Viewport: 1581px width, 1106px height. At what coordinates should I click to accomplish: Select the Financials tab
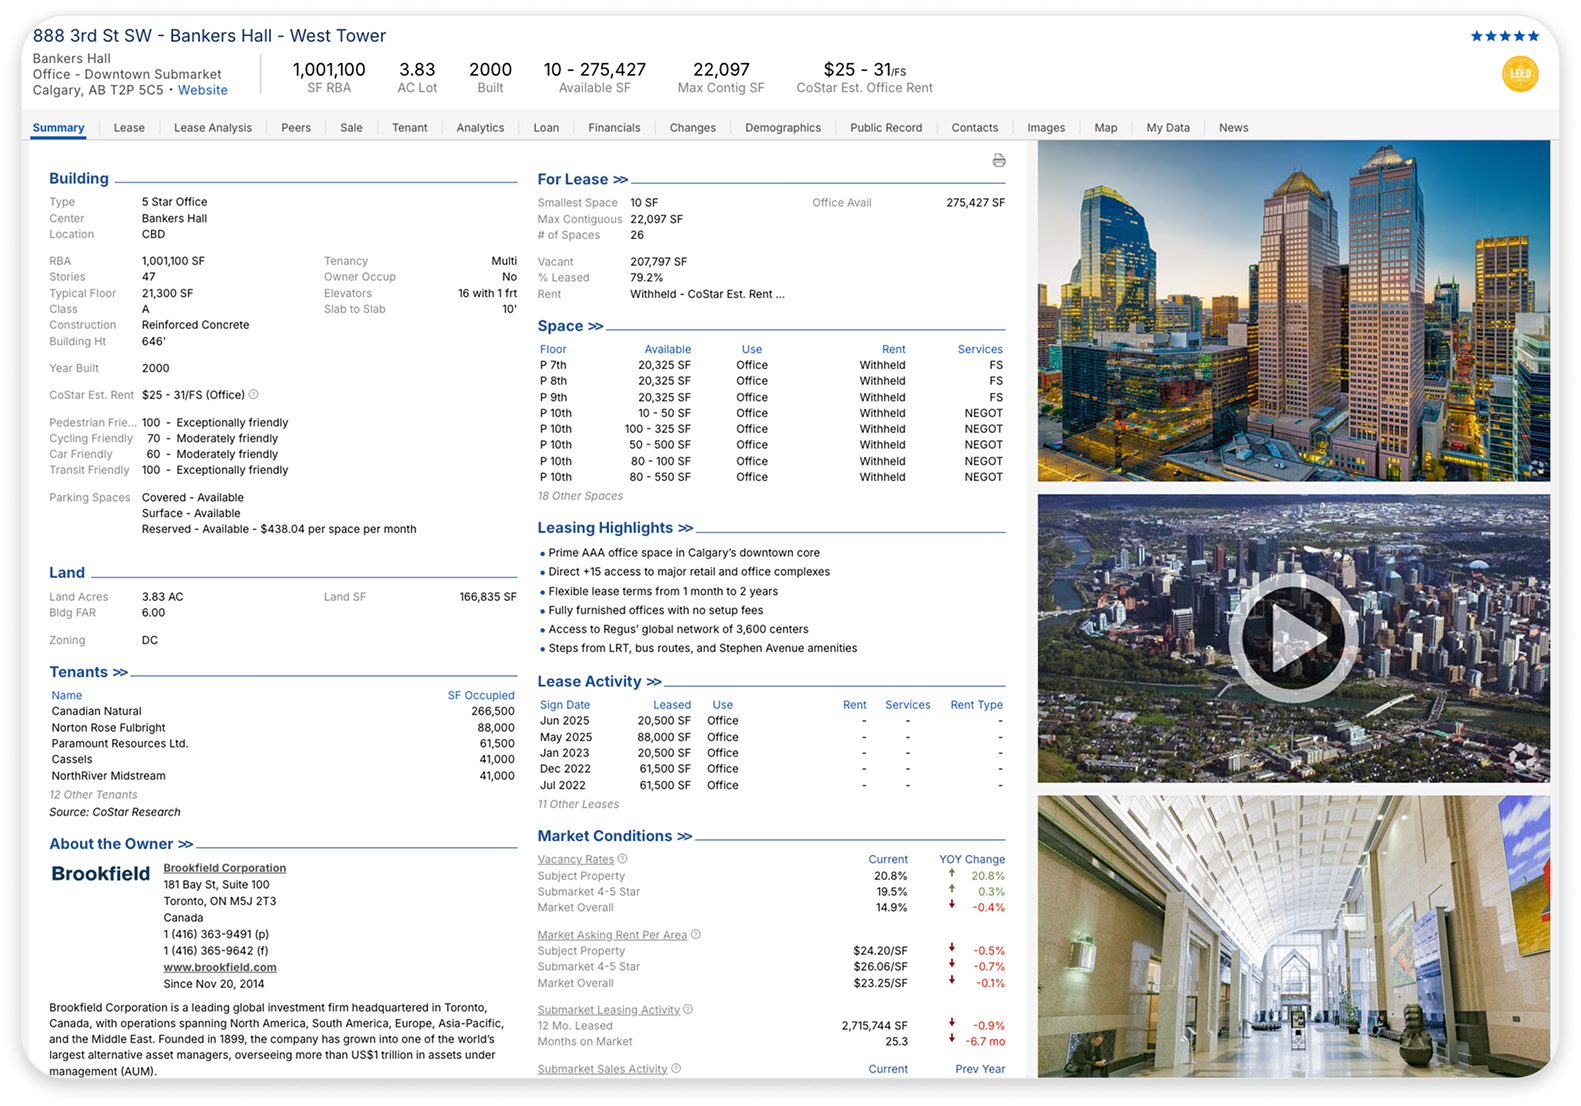click(614, 128)
